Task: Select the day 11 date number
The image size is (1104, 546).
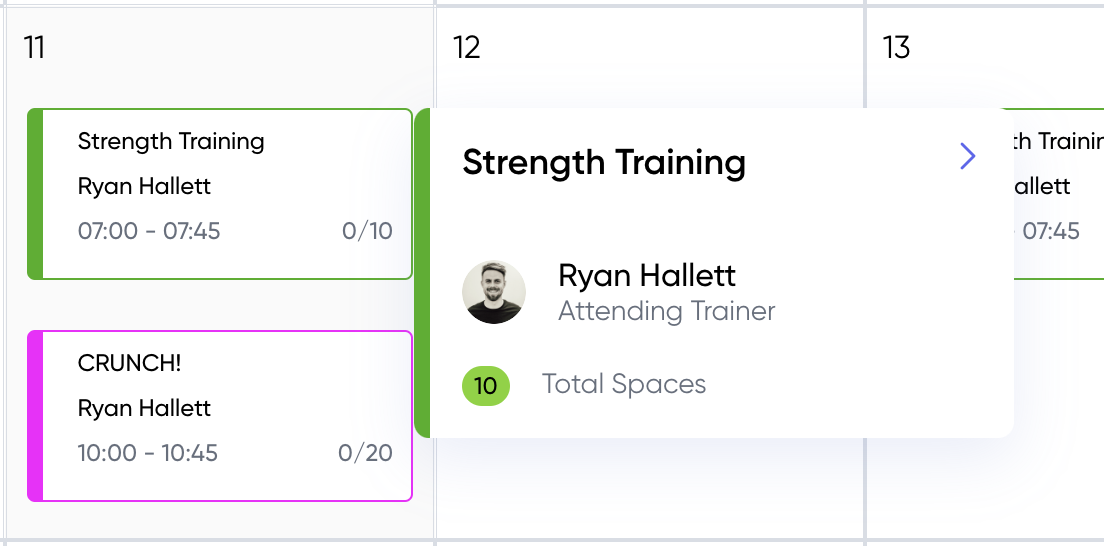Action: point(34,48)
